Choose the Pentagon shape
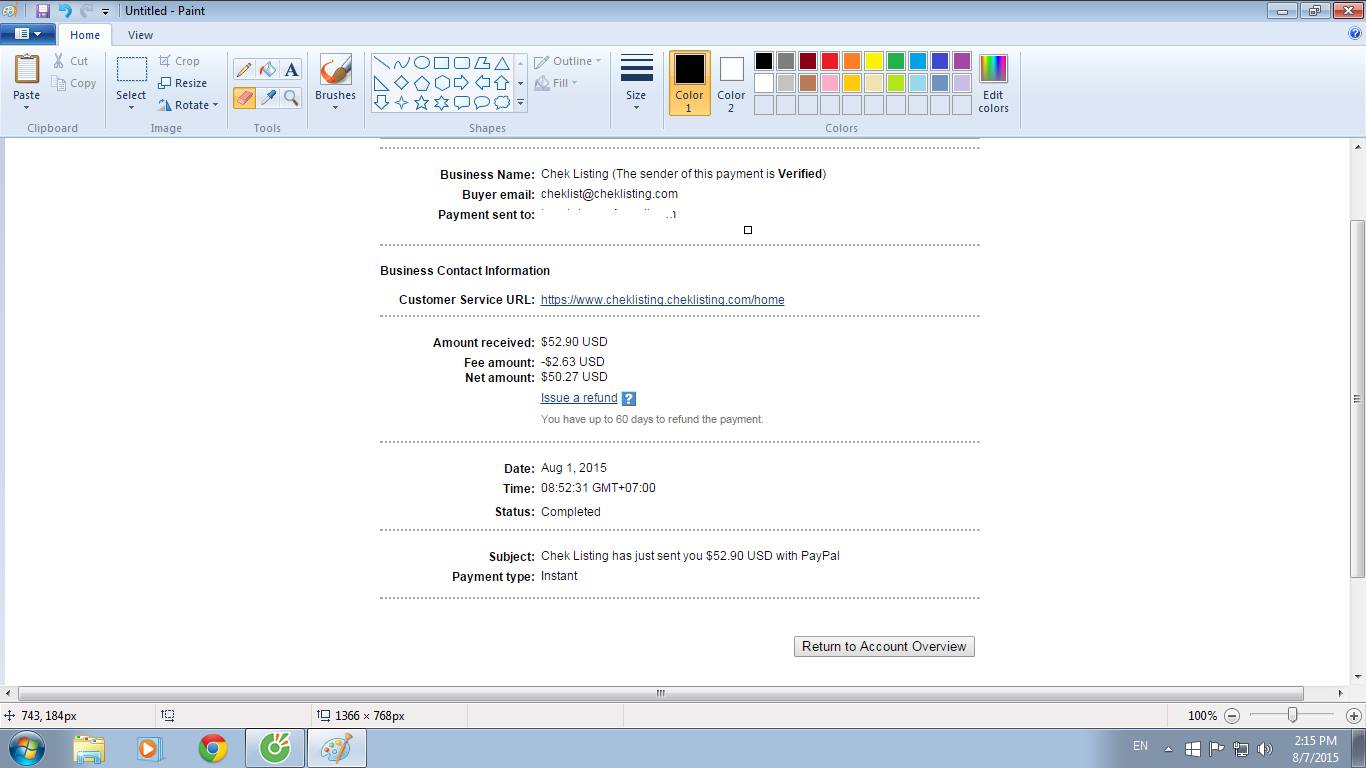Viewport: 1366px width, 768px height. 421,83
